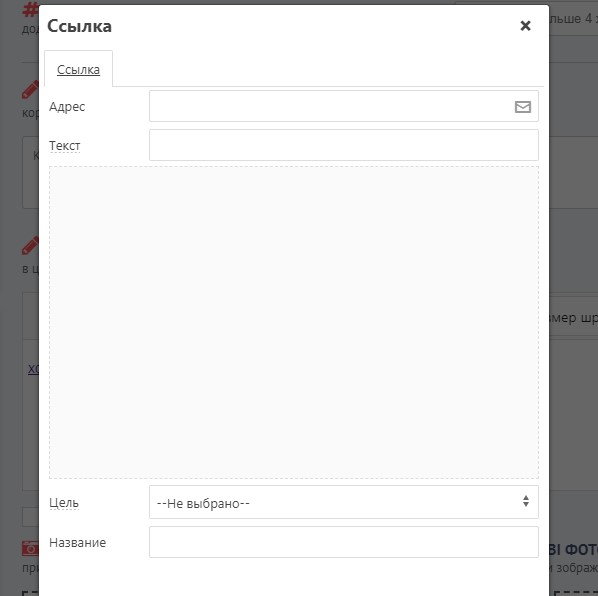Close the Ссылка dialog with the X

pyautogui.click(x=525, y=26)
